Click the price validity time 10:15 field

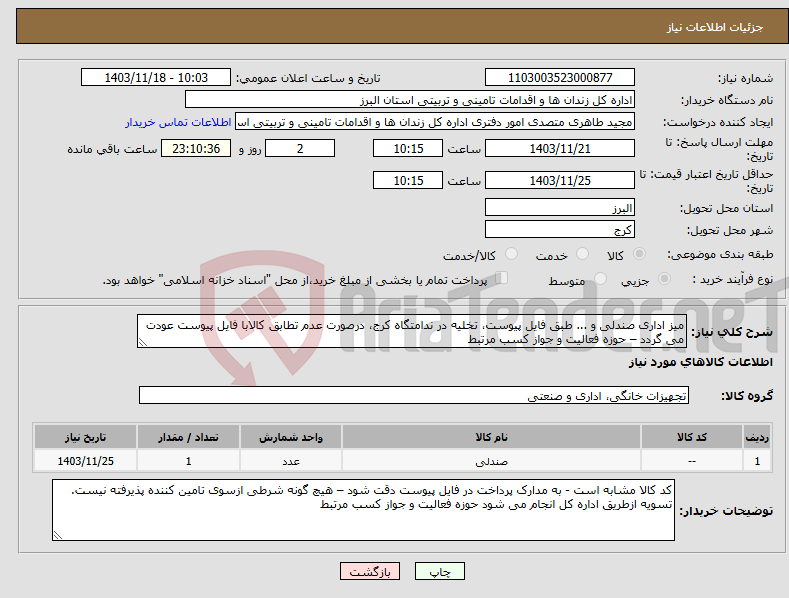point(408,180)
